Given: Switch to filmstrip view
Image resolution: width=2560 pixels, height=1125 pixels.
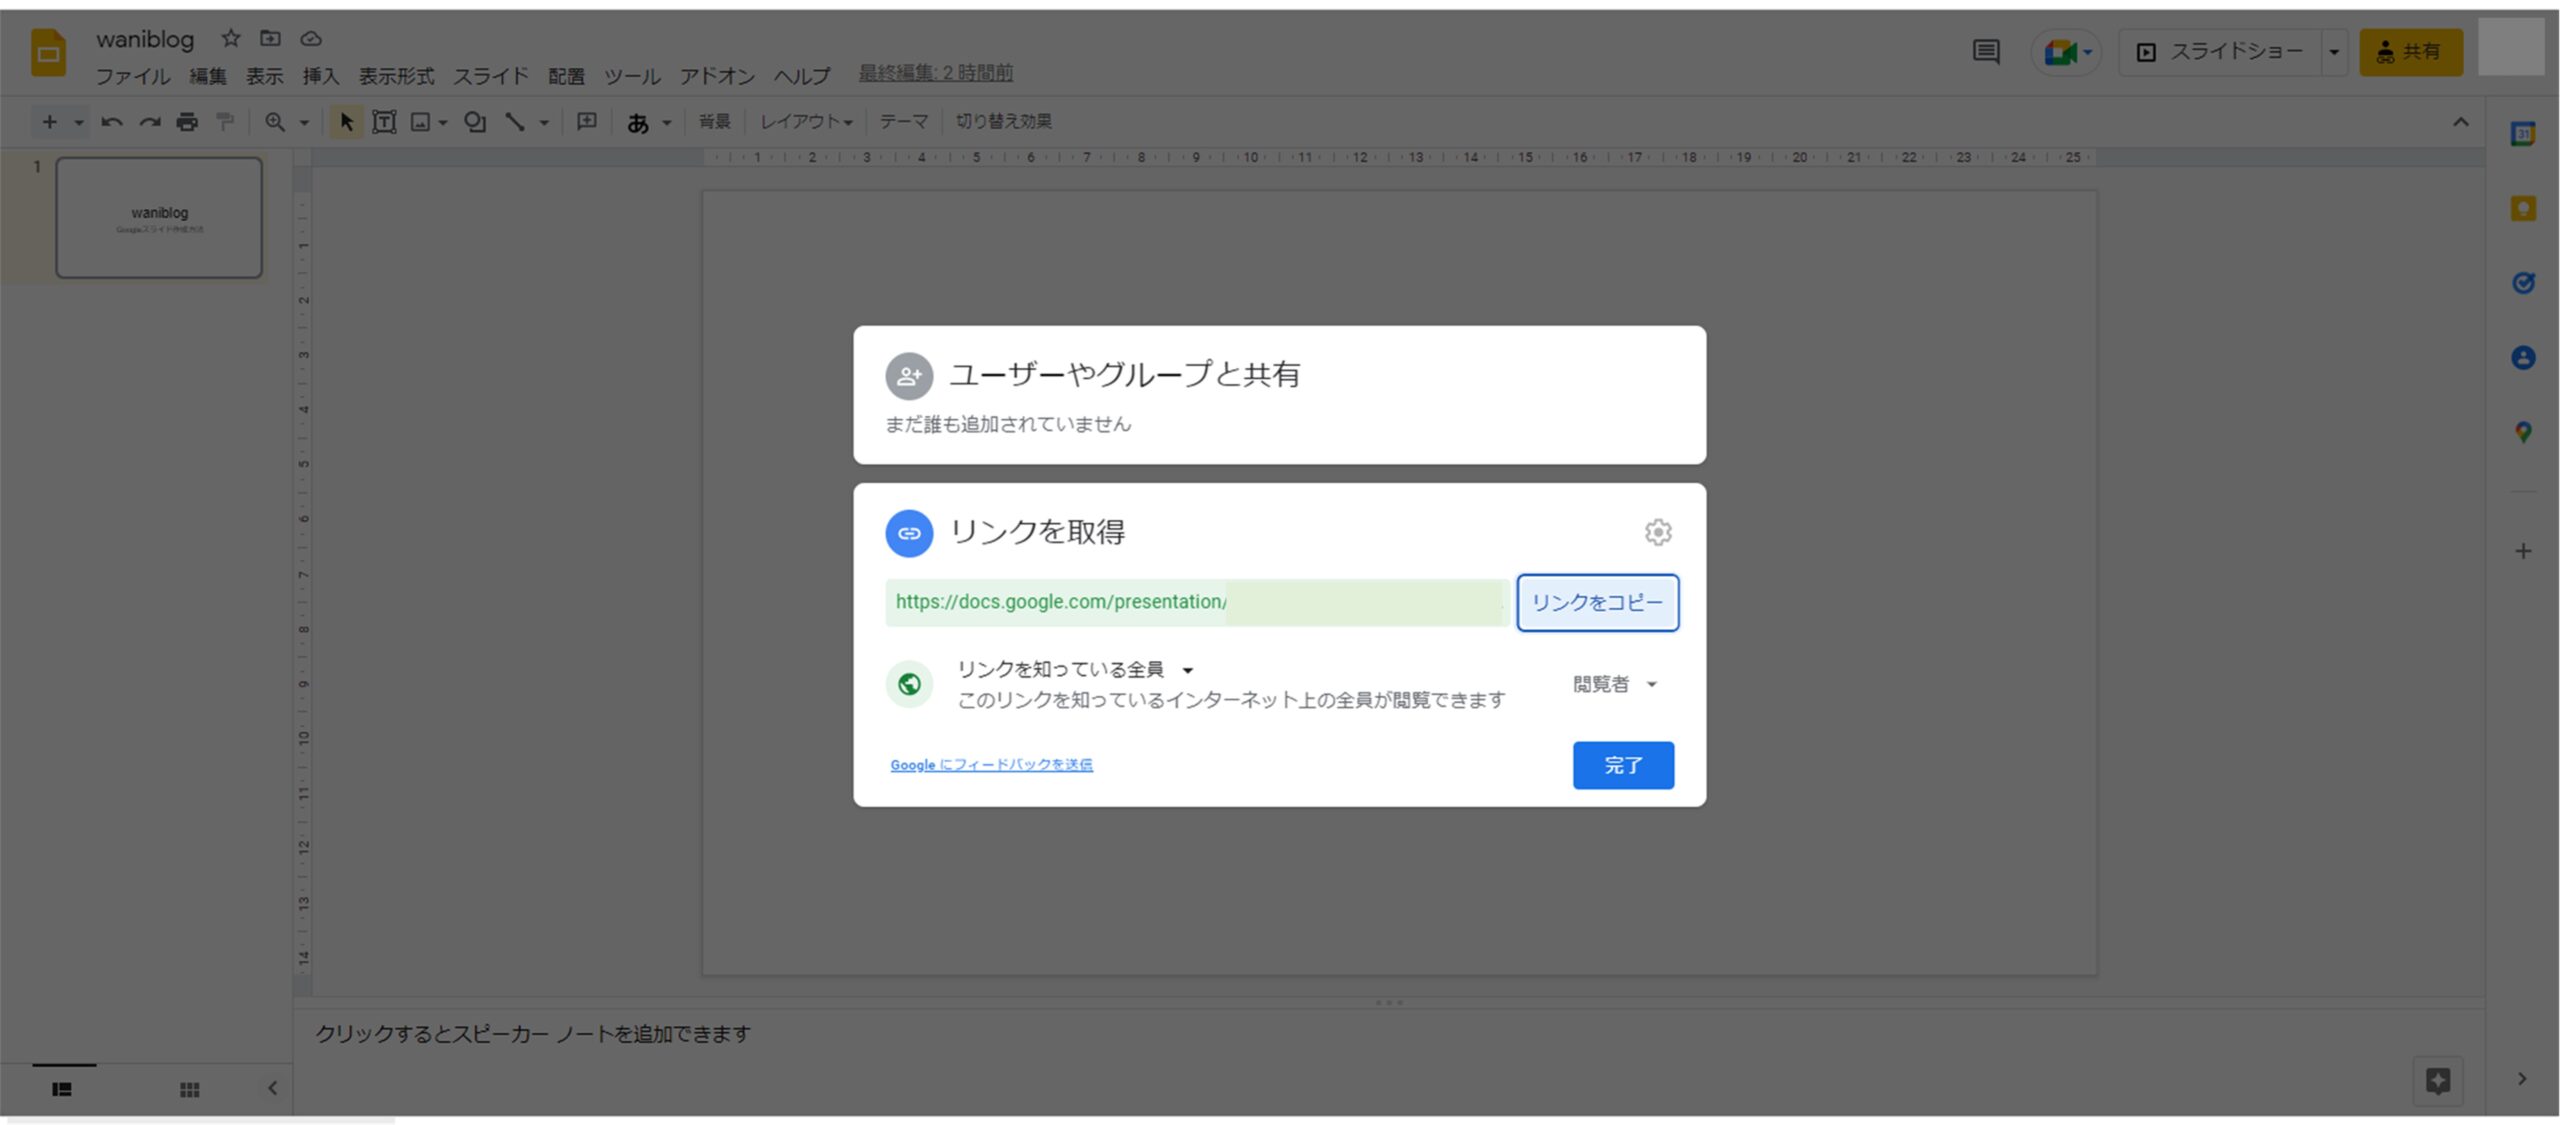Looking at the screenshot, I should [x=62, y=1090].
